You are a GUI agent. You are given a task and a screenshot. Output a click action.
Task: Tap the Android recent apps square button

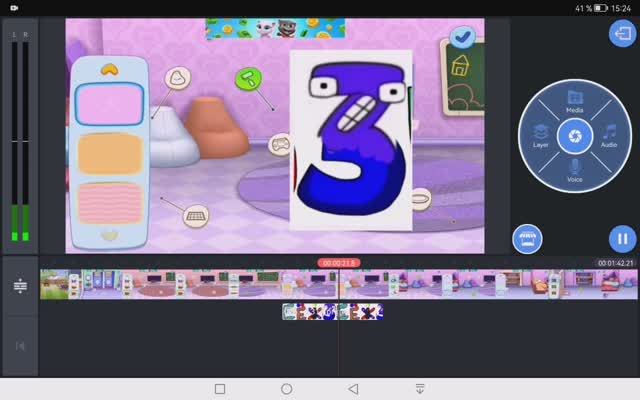tap(220, 389)
